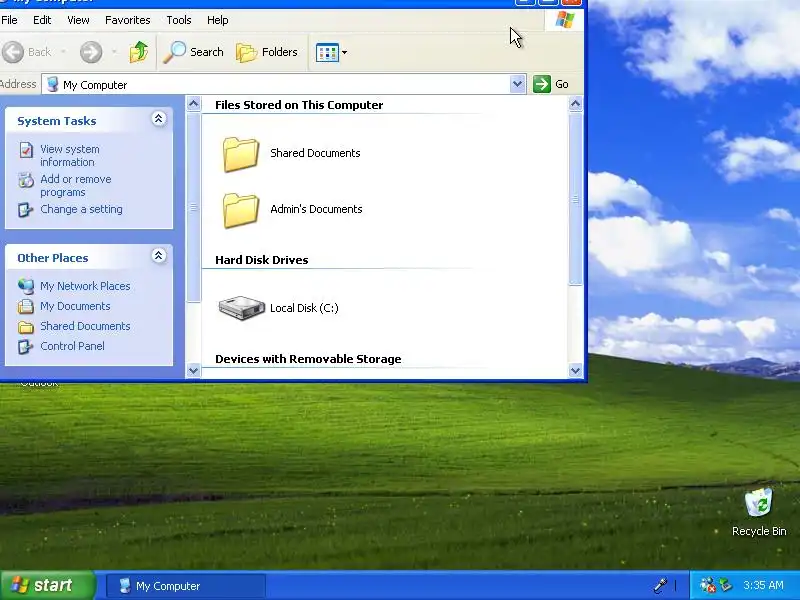800x600 pixels.
Task: Click the main pane scroll up arrow
Action: tap(576, 104)
